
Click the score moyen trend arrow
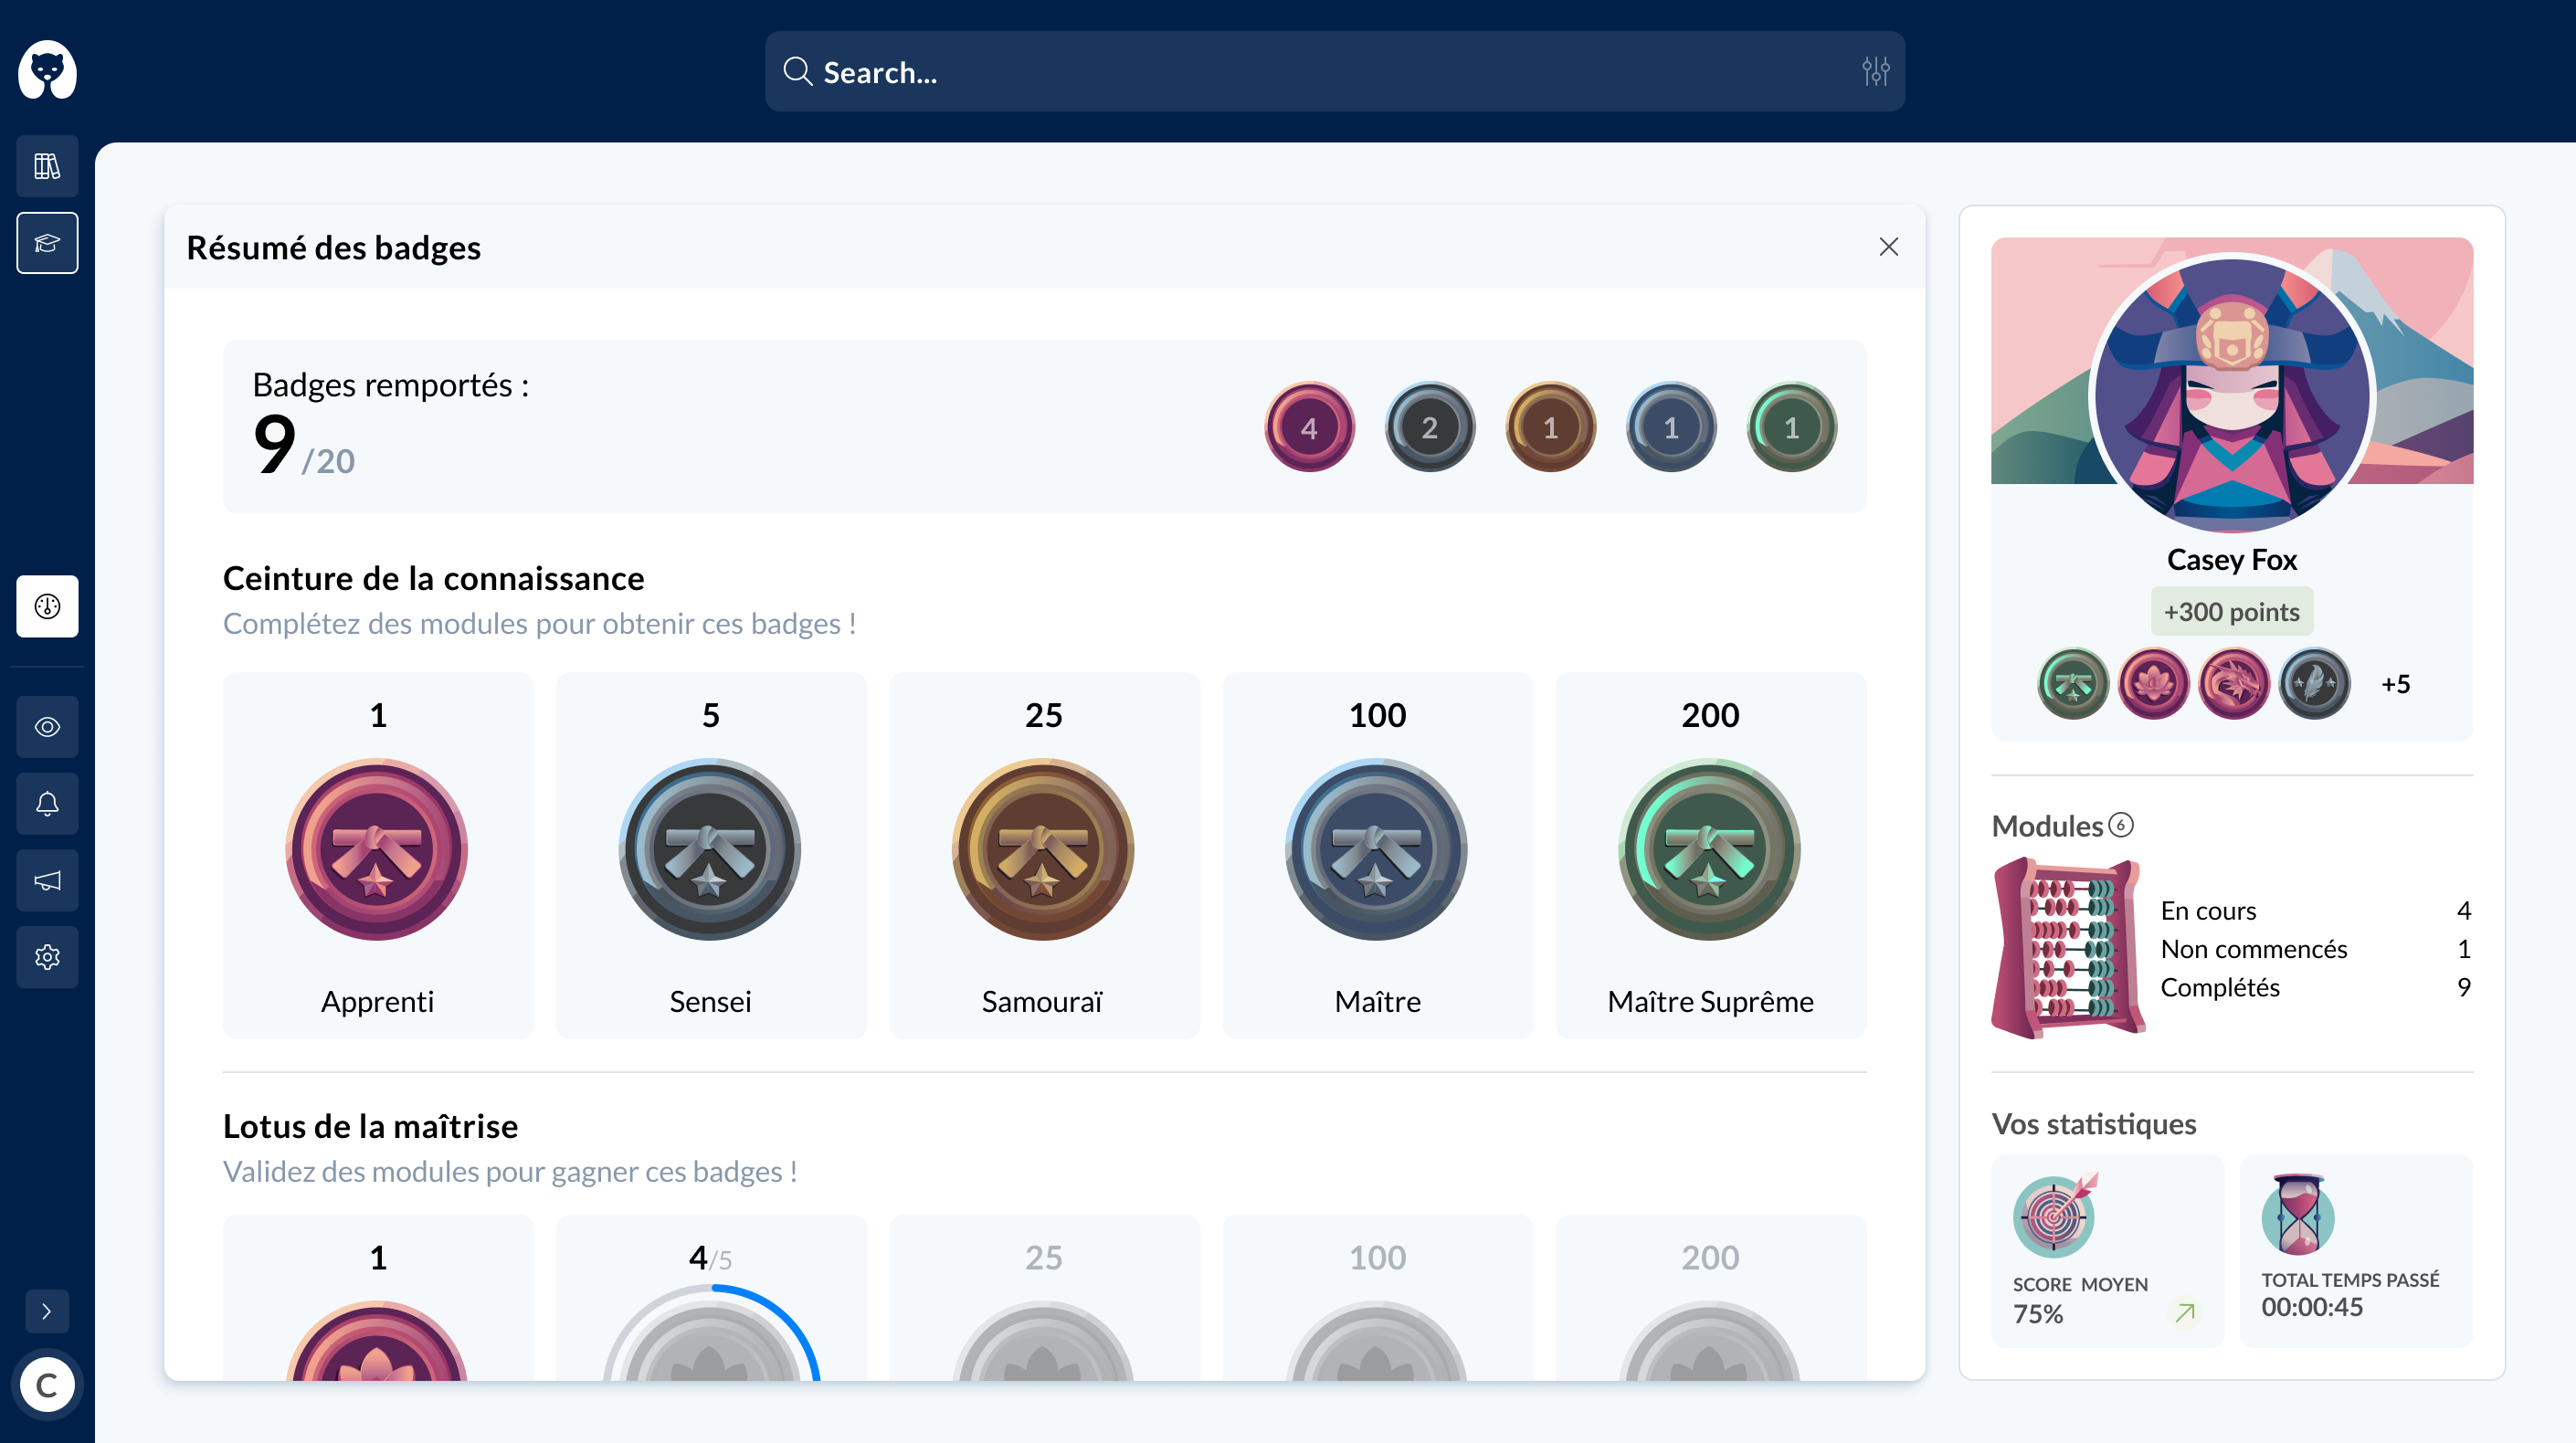[x=2185, y=1312]
